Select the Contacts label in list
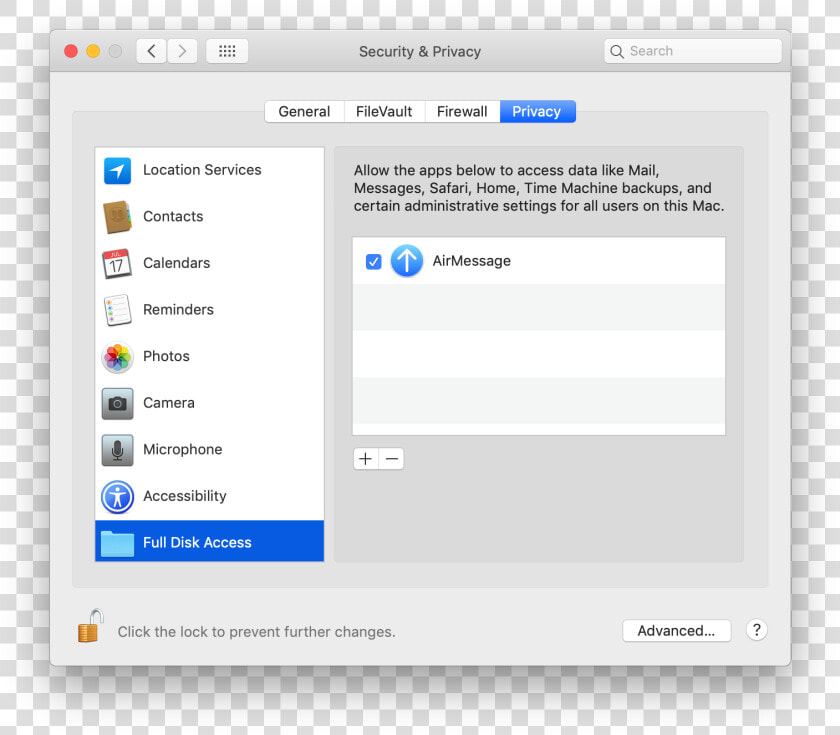The width and height of the screenshot is (840, 735). 173,216
